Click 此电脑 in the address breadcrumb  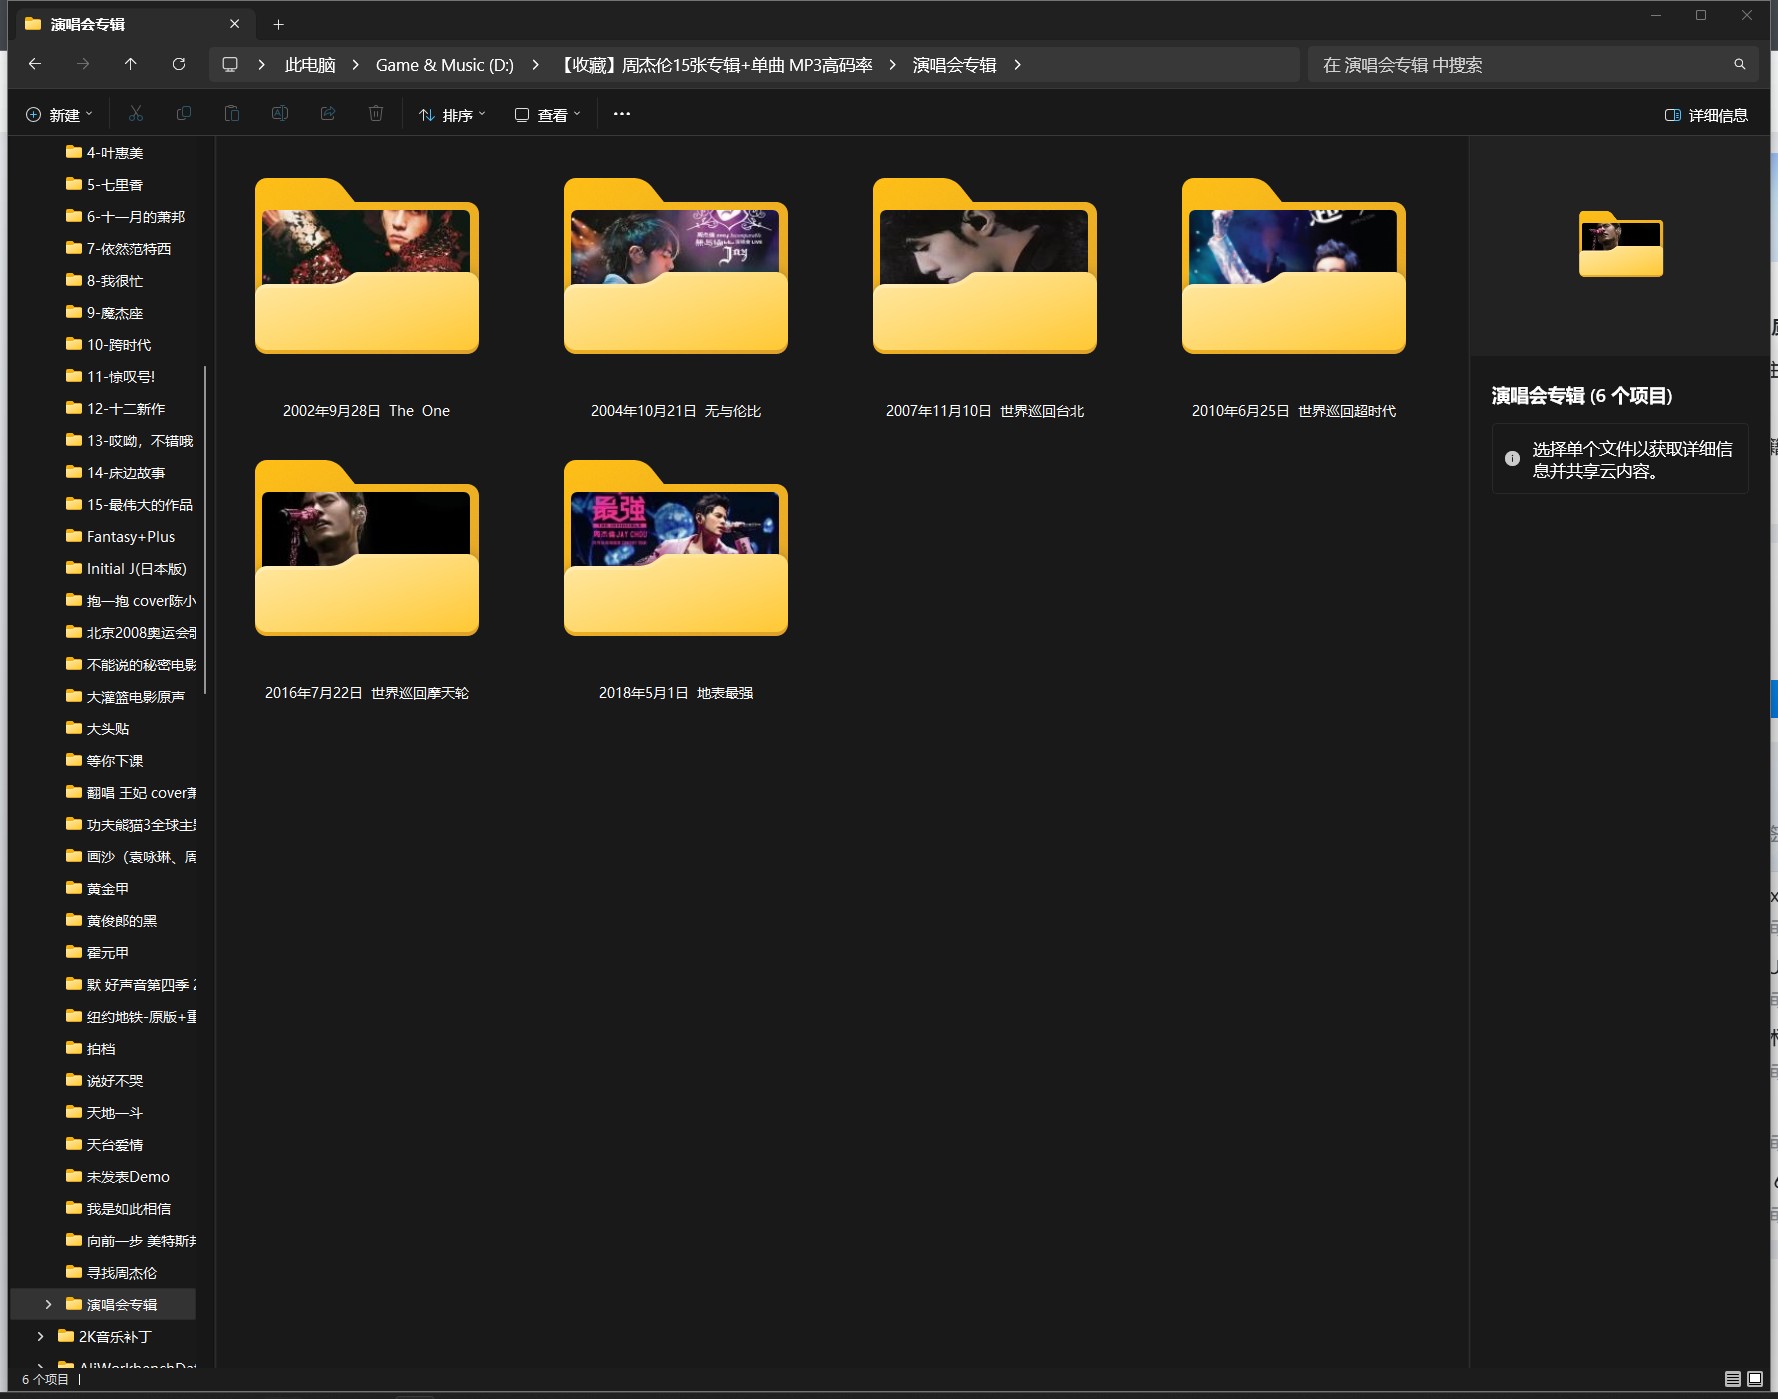(x=310, y=65)
